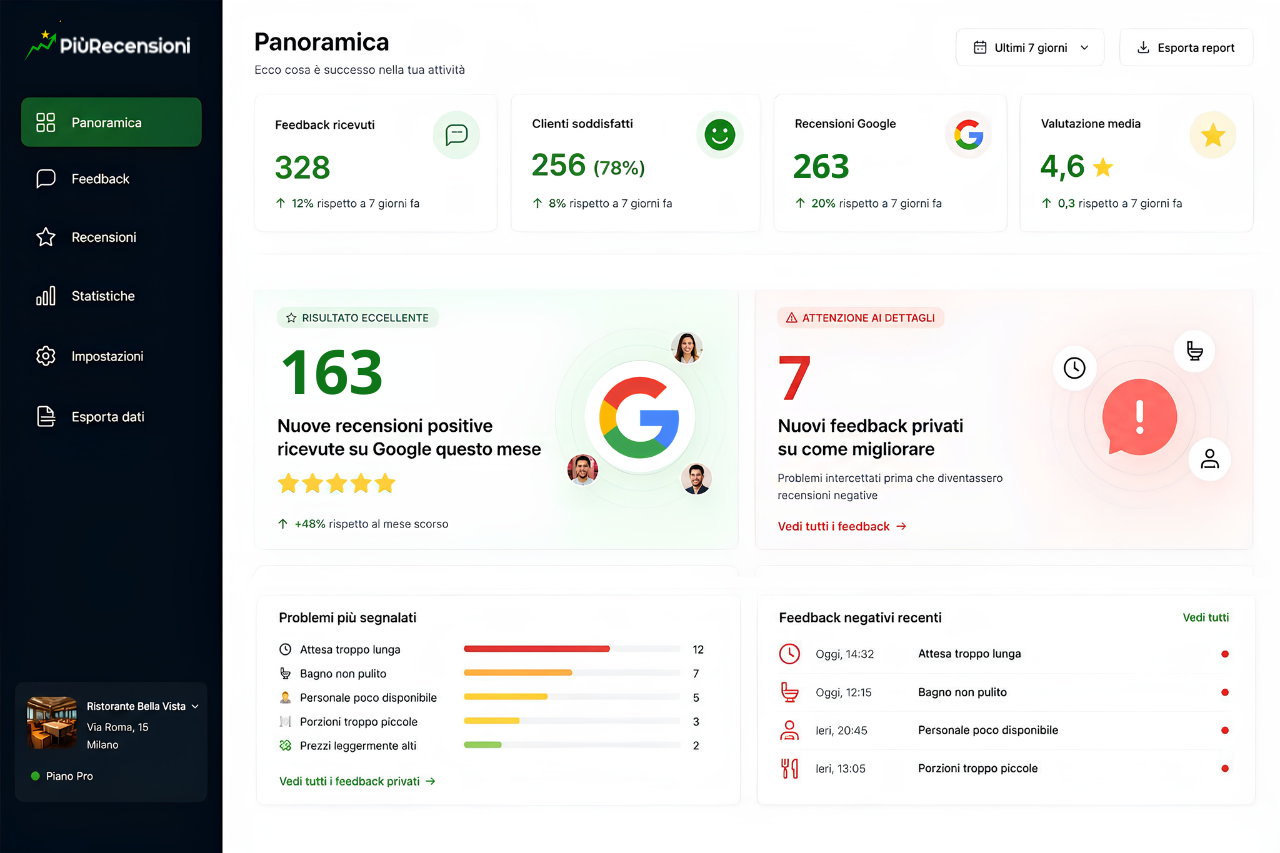Click the Recensioni star outline icon
This screenshot has width=1280, height=853.
[45, 237]
